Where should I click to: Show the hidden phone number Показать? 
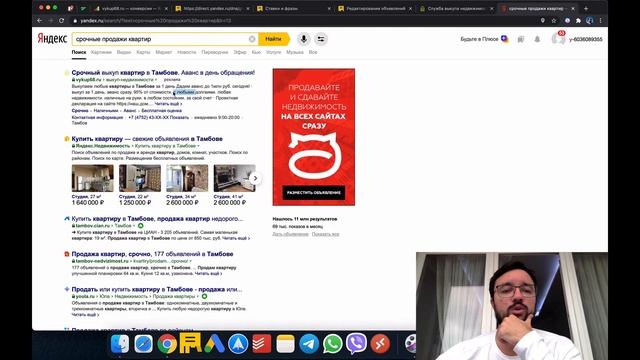coord(179,118)
